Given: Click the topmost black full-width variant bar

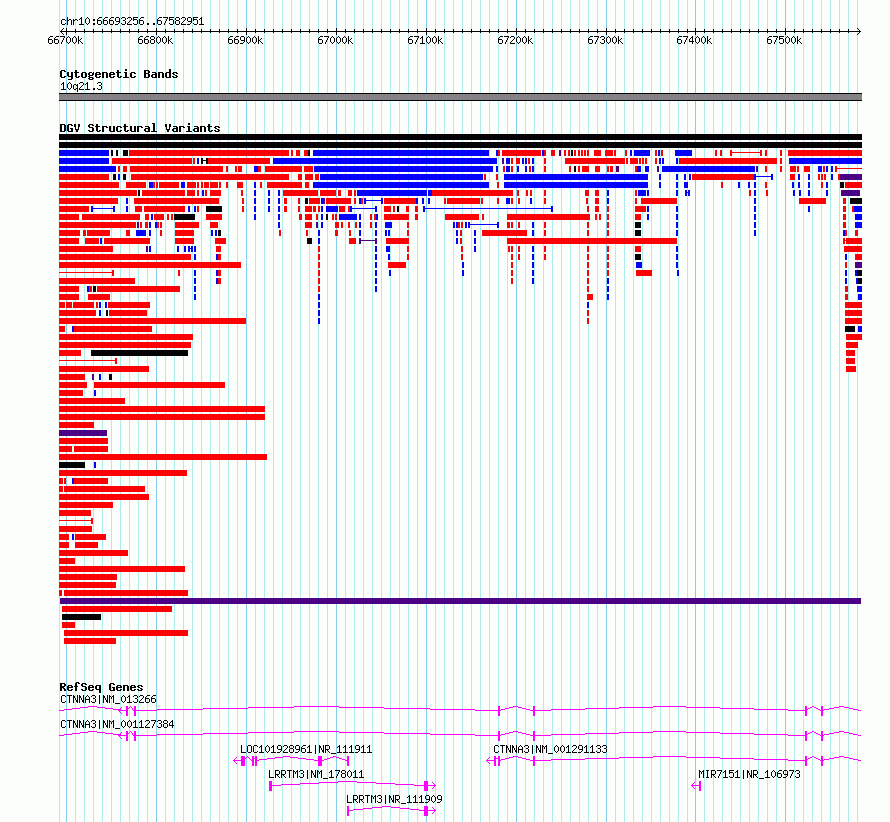Looking at the screenshot, I should point(460,137).
